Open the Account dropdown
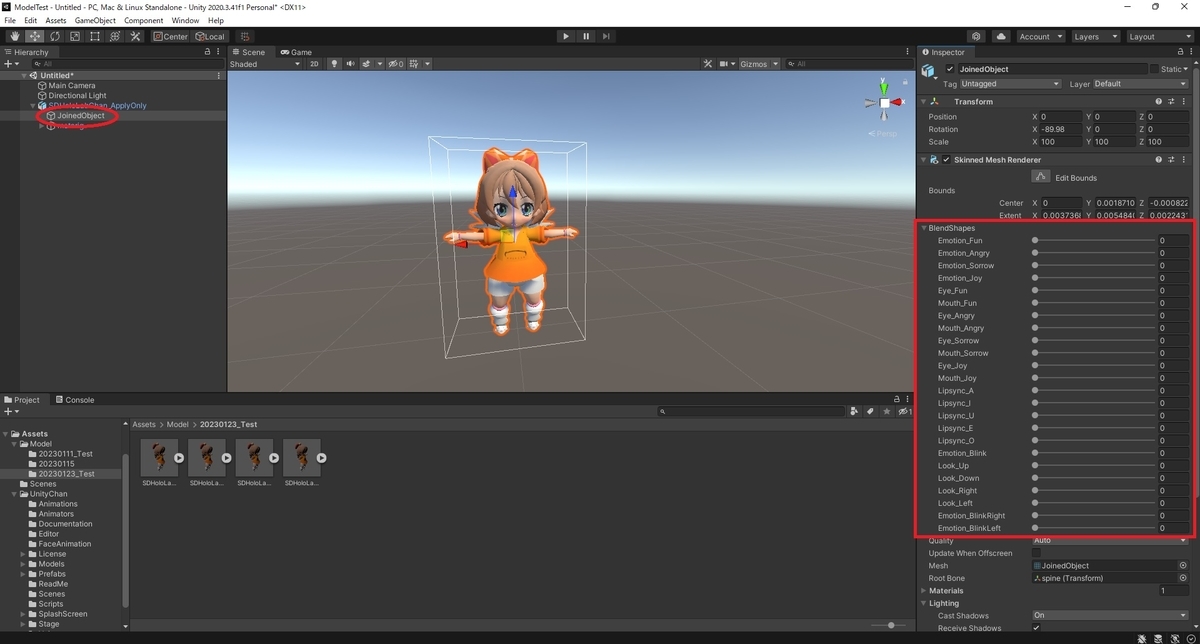 [1039, 36]
